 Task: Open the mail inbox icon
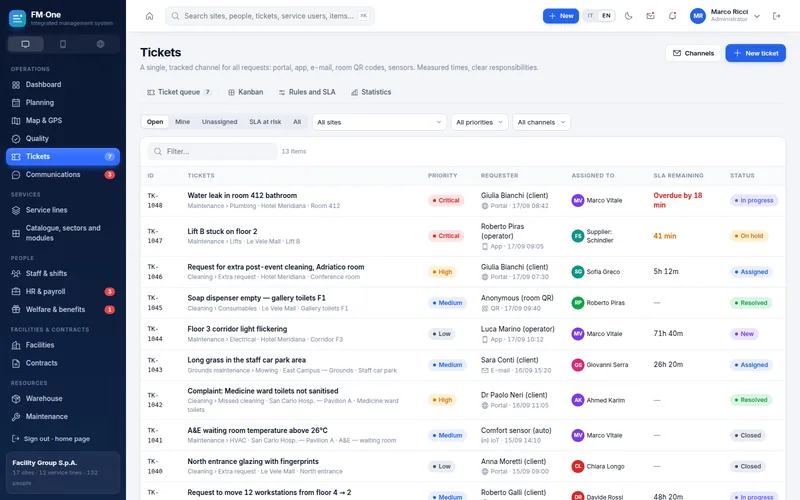[651, 16]
